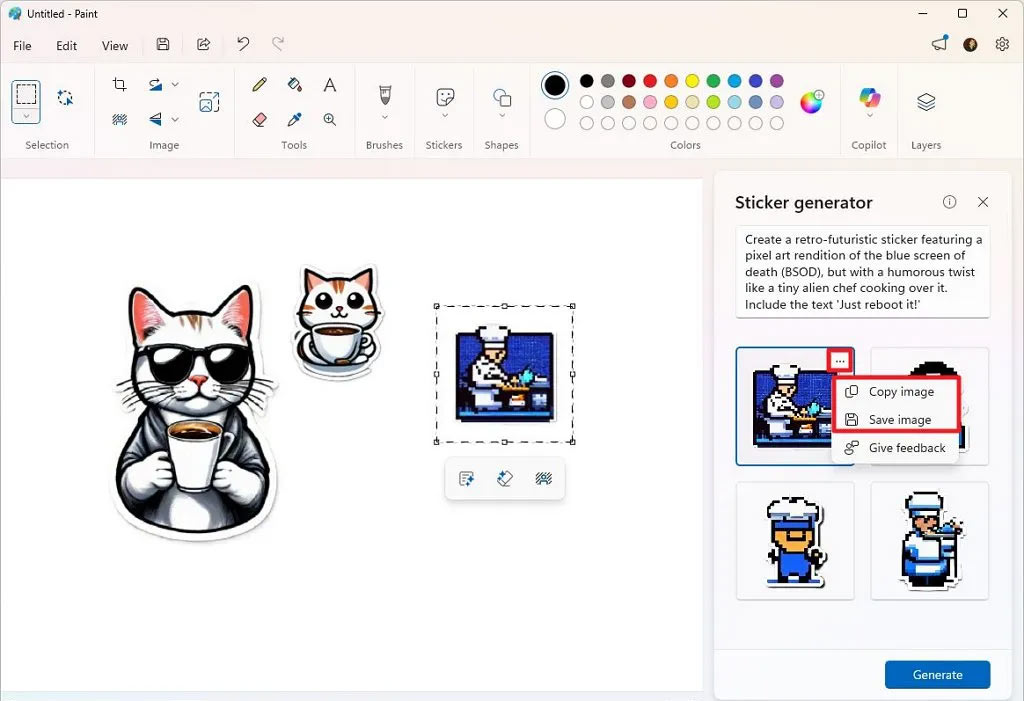Click the sticker prompt text box
Viewport: 1024px width, 701px height.
point(862,272)
